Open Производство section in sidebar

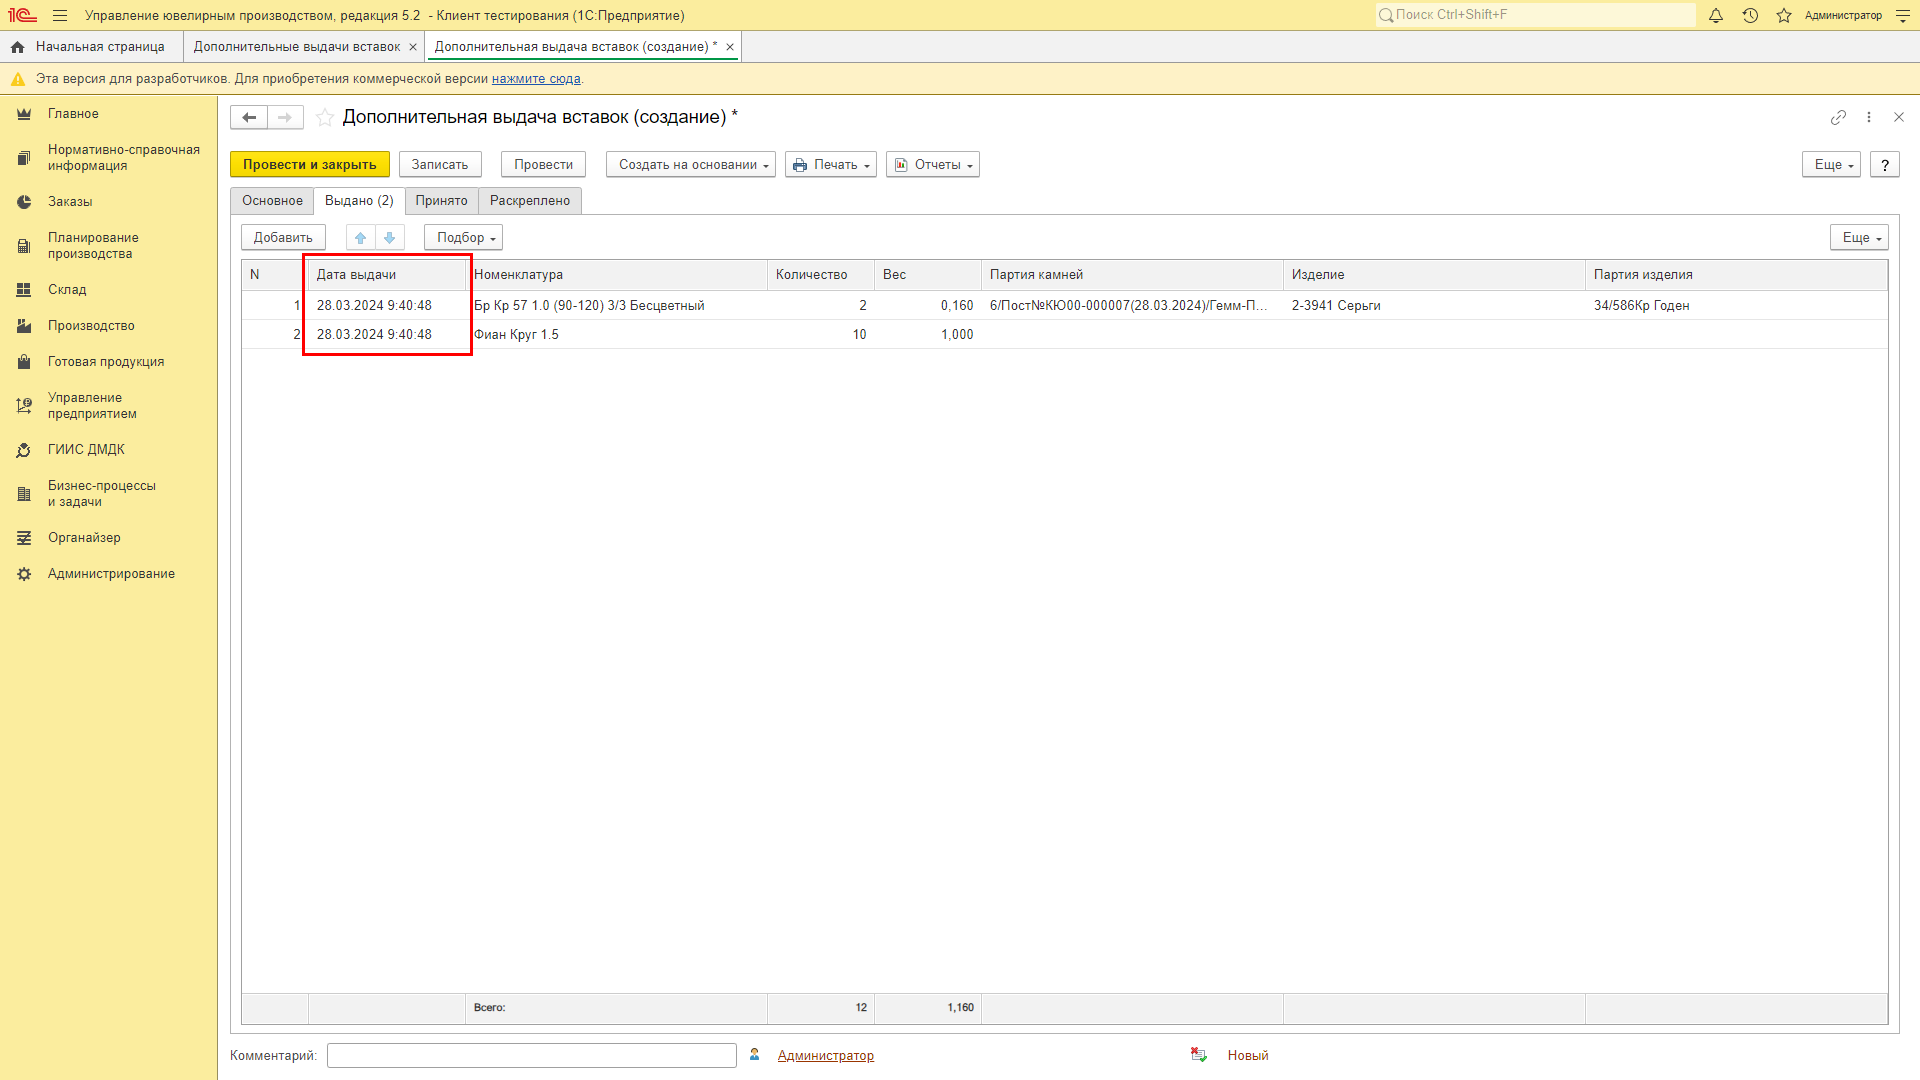(109, 326)
